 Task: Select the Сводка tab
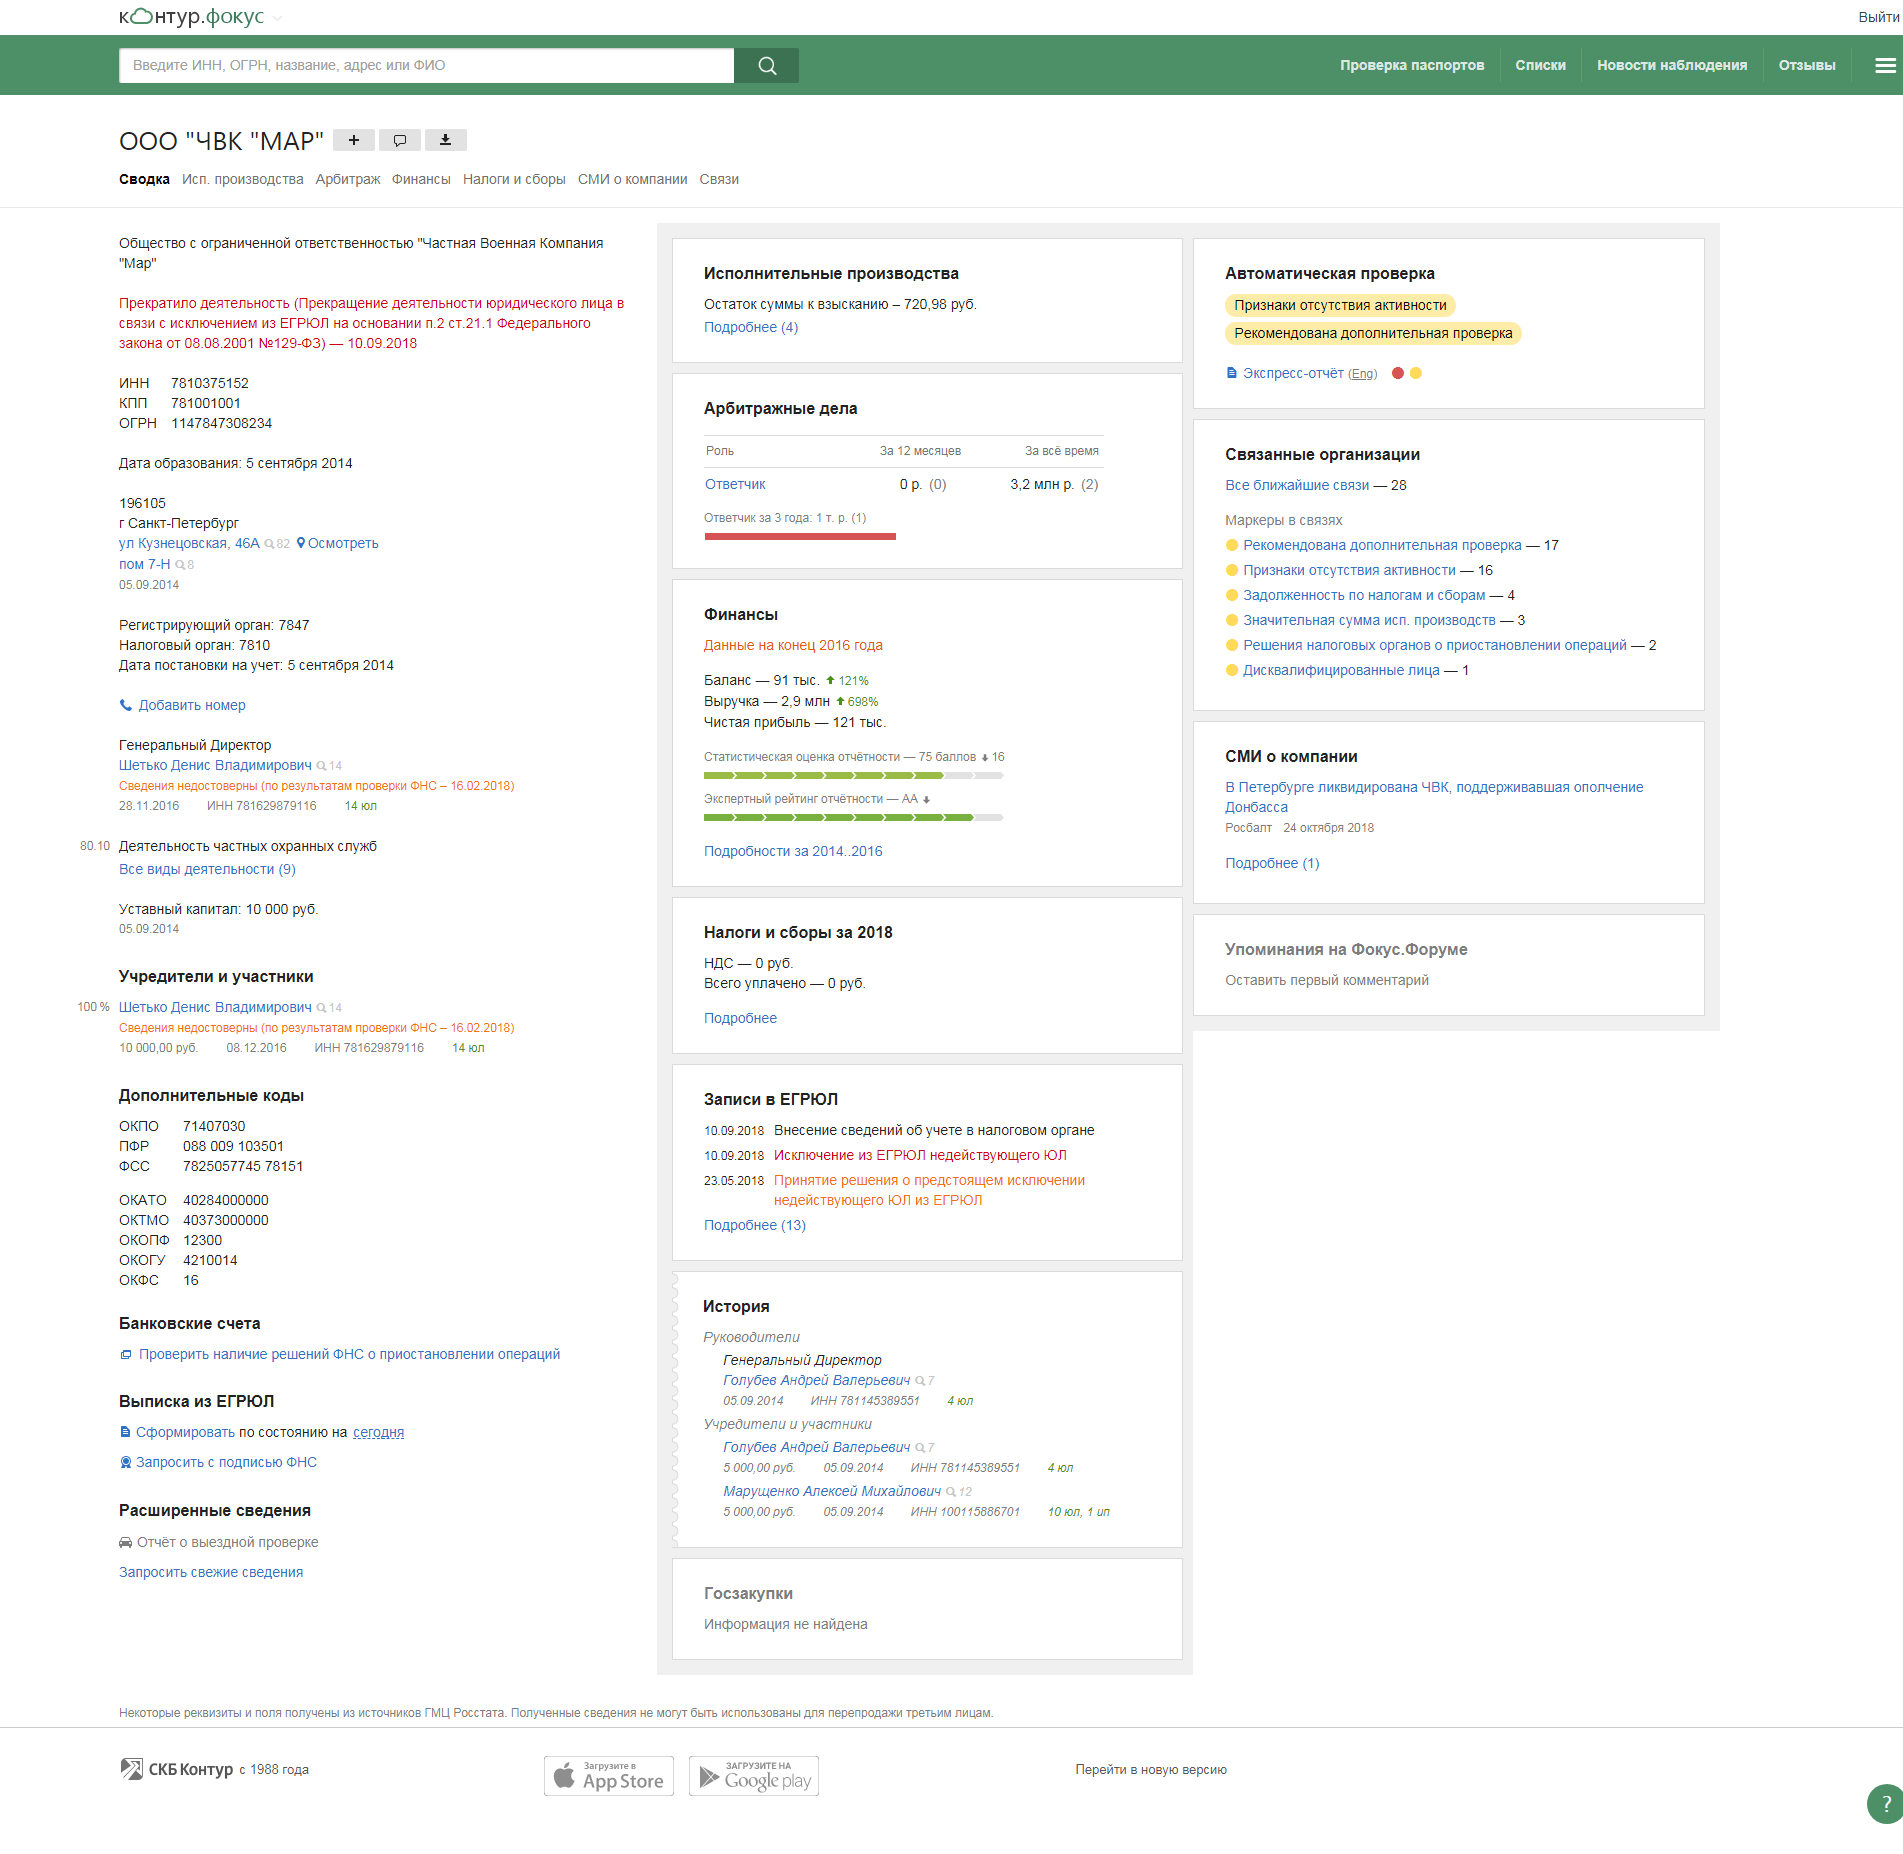pyautogui.click(x=144, y=179)
